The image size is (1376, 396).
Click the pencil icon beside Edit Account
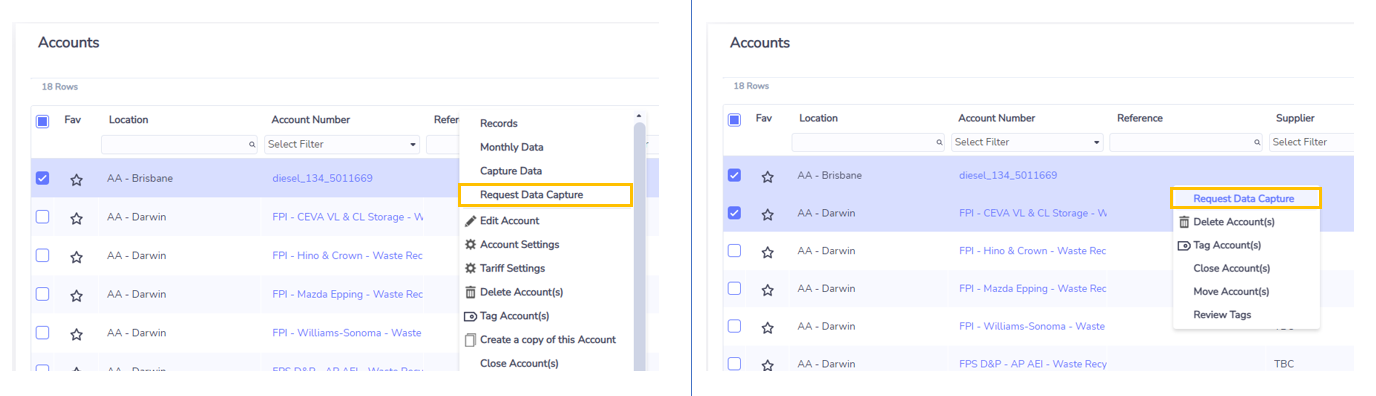point(470,221)
